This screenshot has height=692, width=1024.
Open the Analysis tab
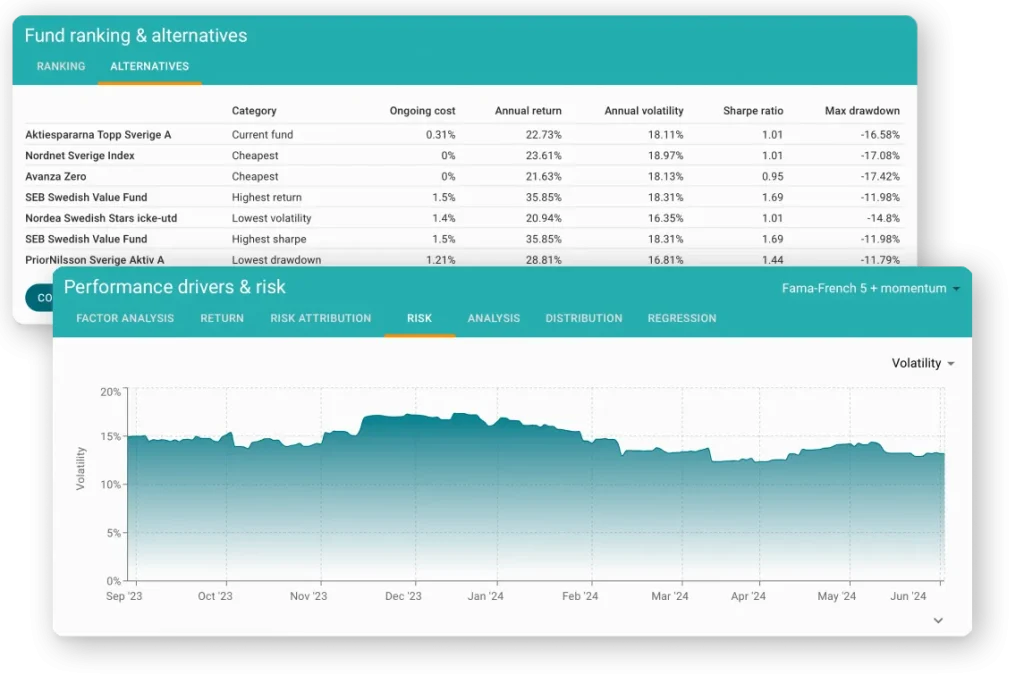494,318
